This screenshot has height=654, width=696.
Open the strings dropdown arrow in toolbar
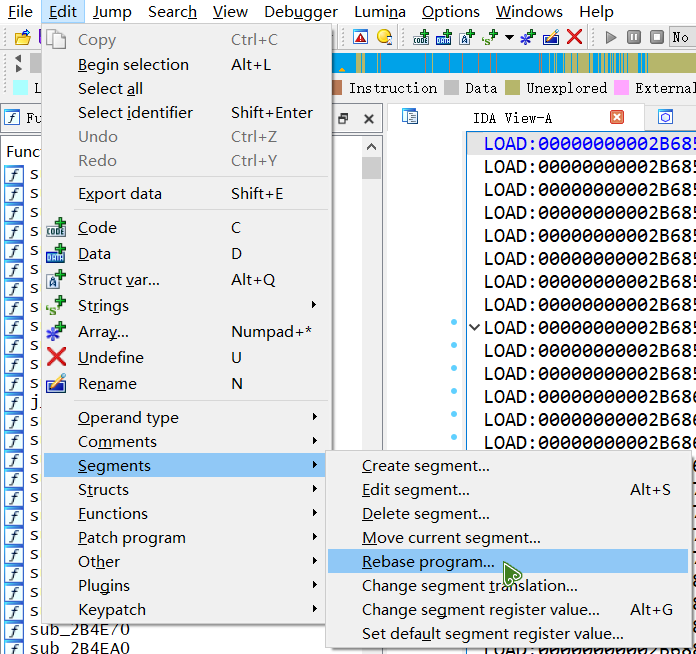509,37
